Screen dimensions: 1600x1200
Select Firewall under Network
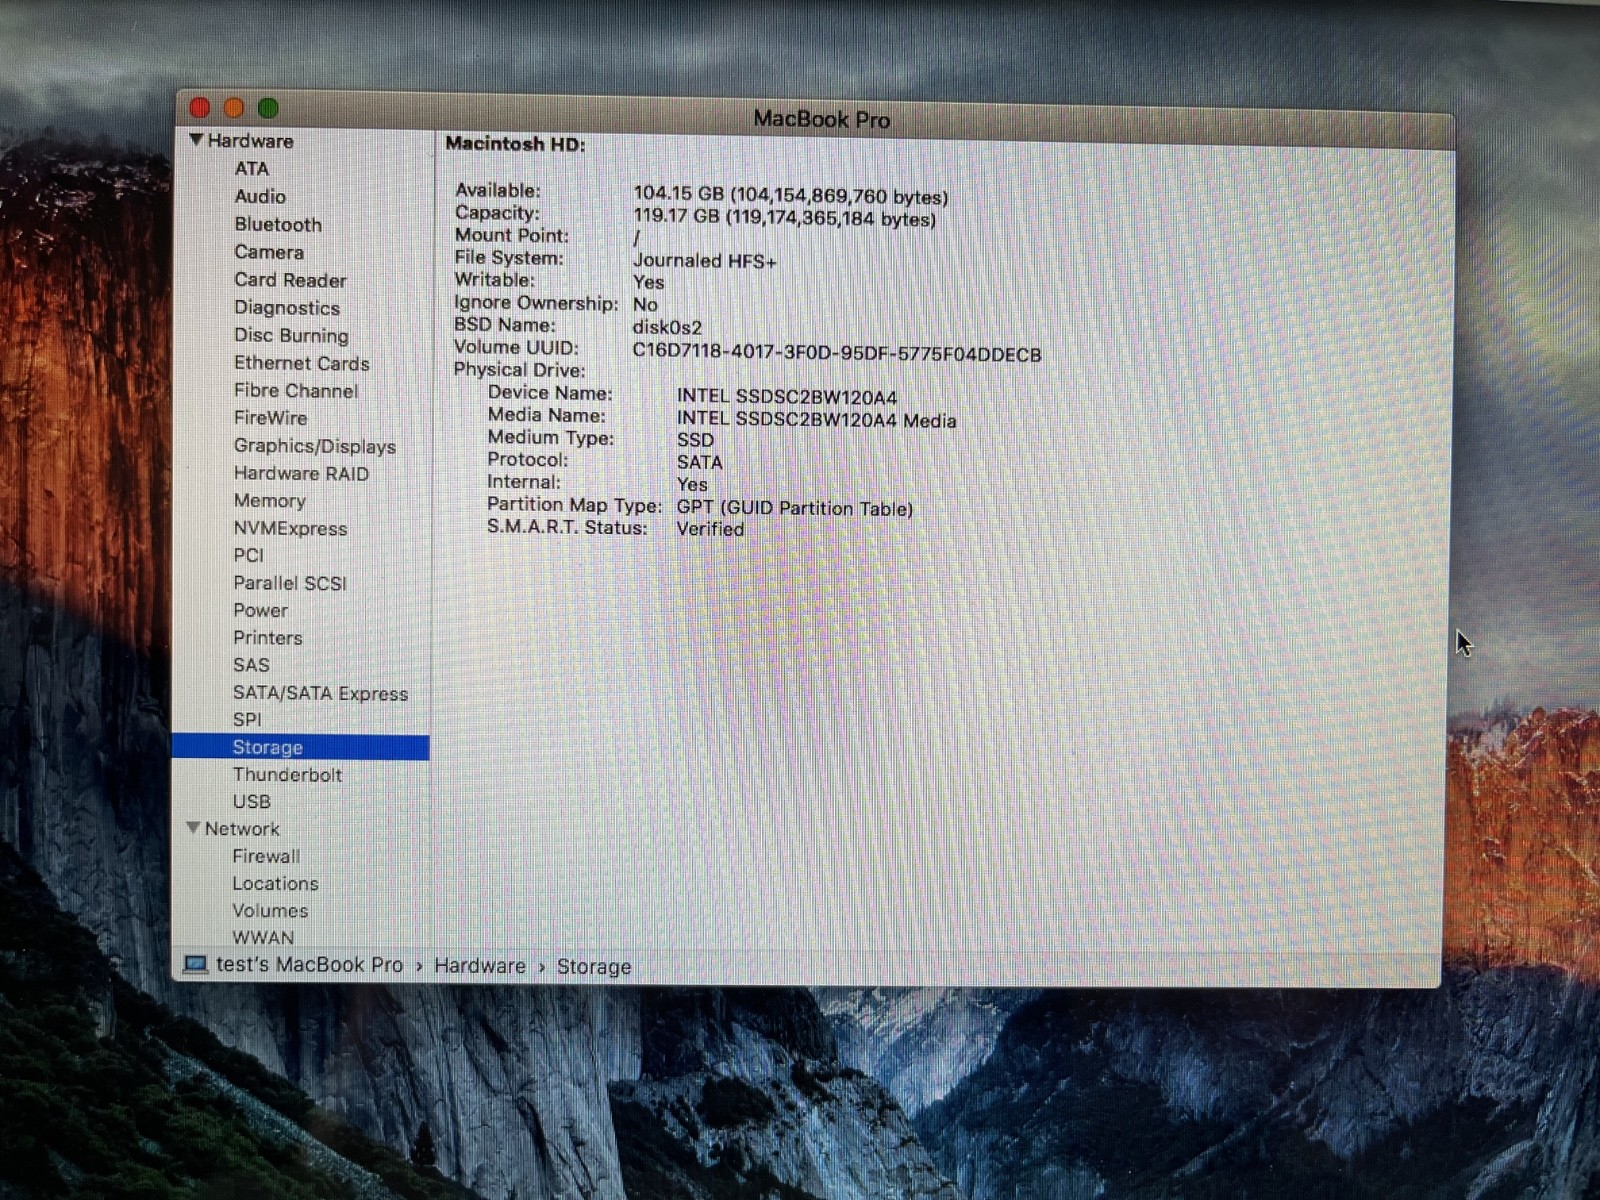coord(266,856)
